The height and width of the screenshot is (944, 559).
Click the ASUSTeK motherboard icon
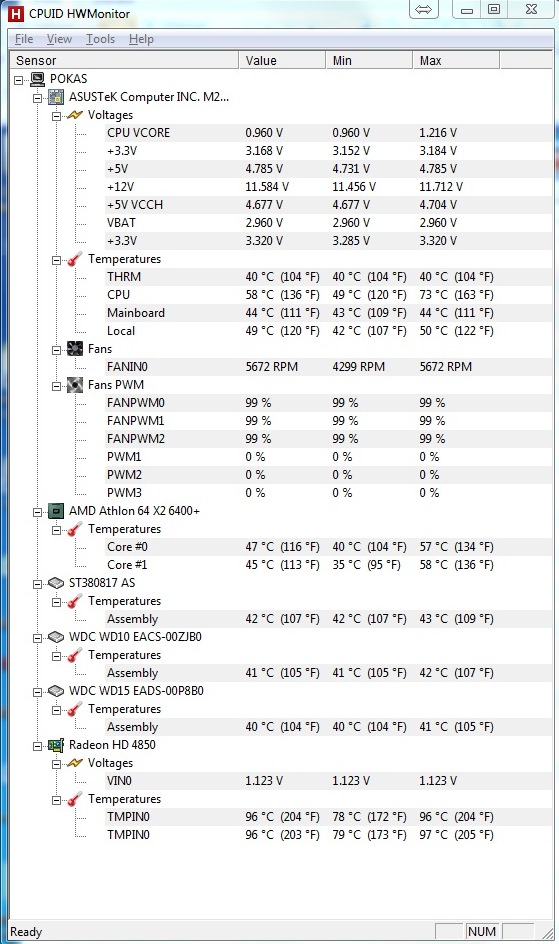[x=56, y=97]
